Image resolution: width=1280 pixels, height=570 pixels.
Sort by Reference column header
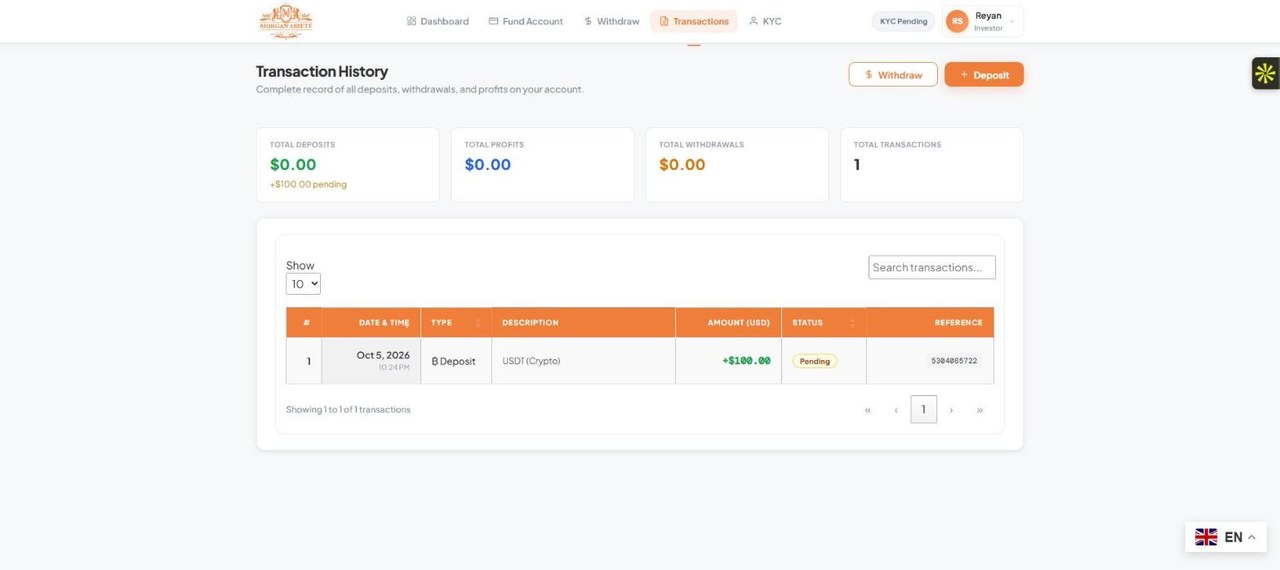tap(930, 322)
